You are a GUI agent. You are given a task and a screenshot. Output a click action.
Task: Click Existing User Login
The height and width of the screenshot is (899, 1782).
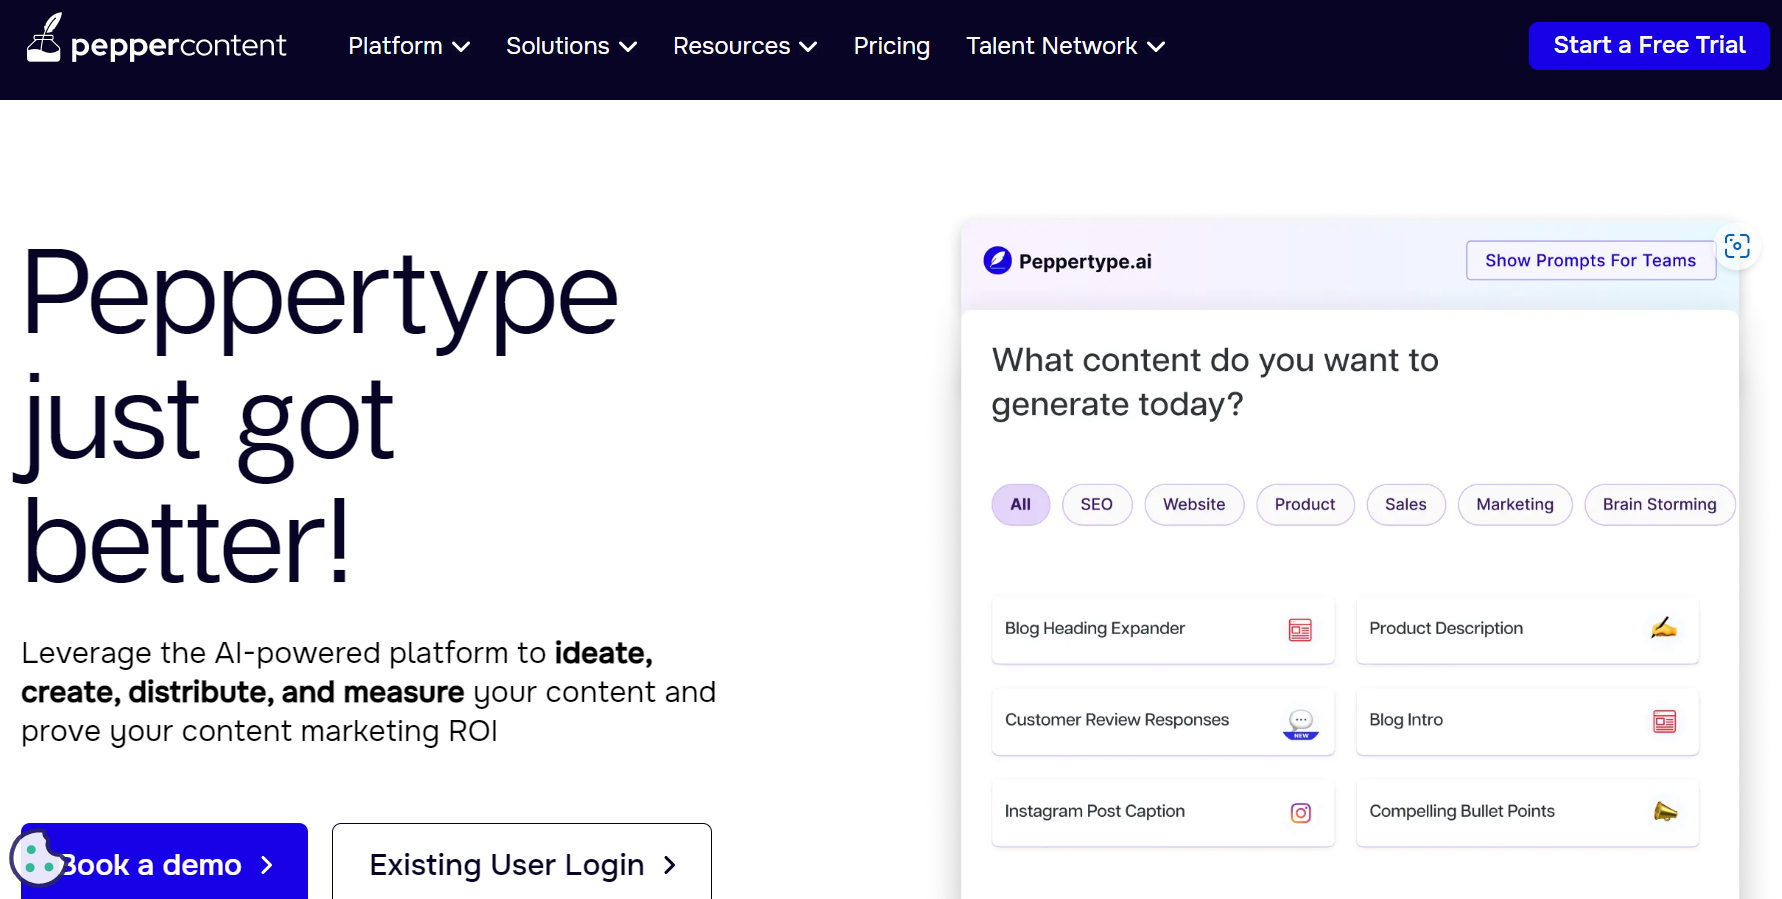(x=522, y=861)
